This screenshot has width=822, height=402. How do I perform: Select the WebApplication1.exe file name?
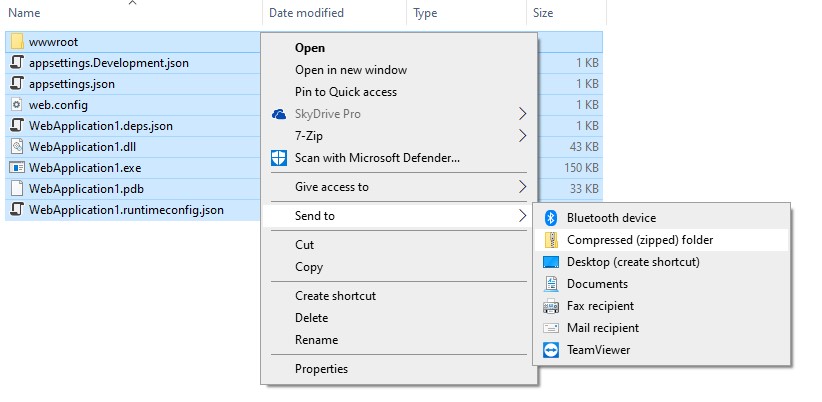(85, 168)
